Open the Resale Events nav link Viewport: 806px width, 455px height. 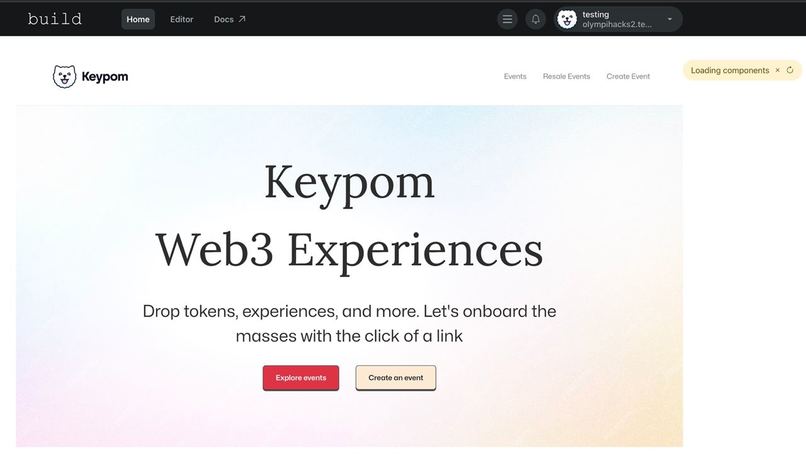tap(566, 76)
